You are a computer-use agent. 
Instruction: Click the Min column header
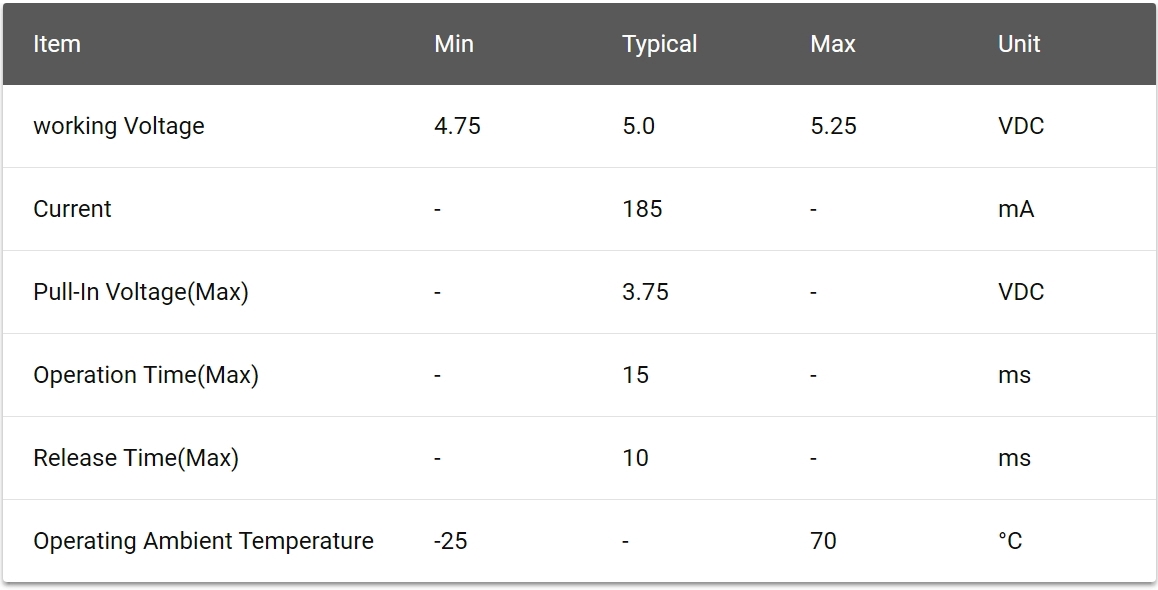click(454, 44)
